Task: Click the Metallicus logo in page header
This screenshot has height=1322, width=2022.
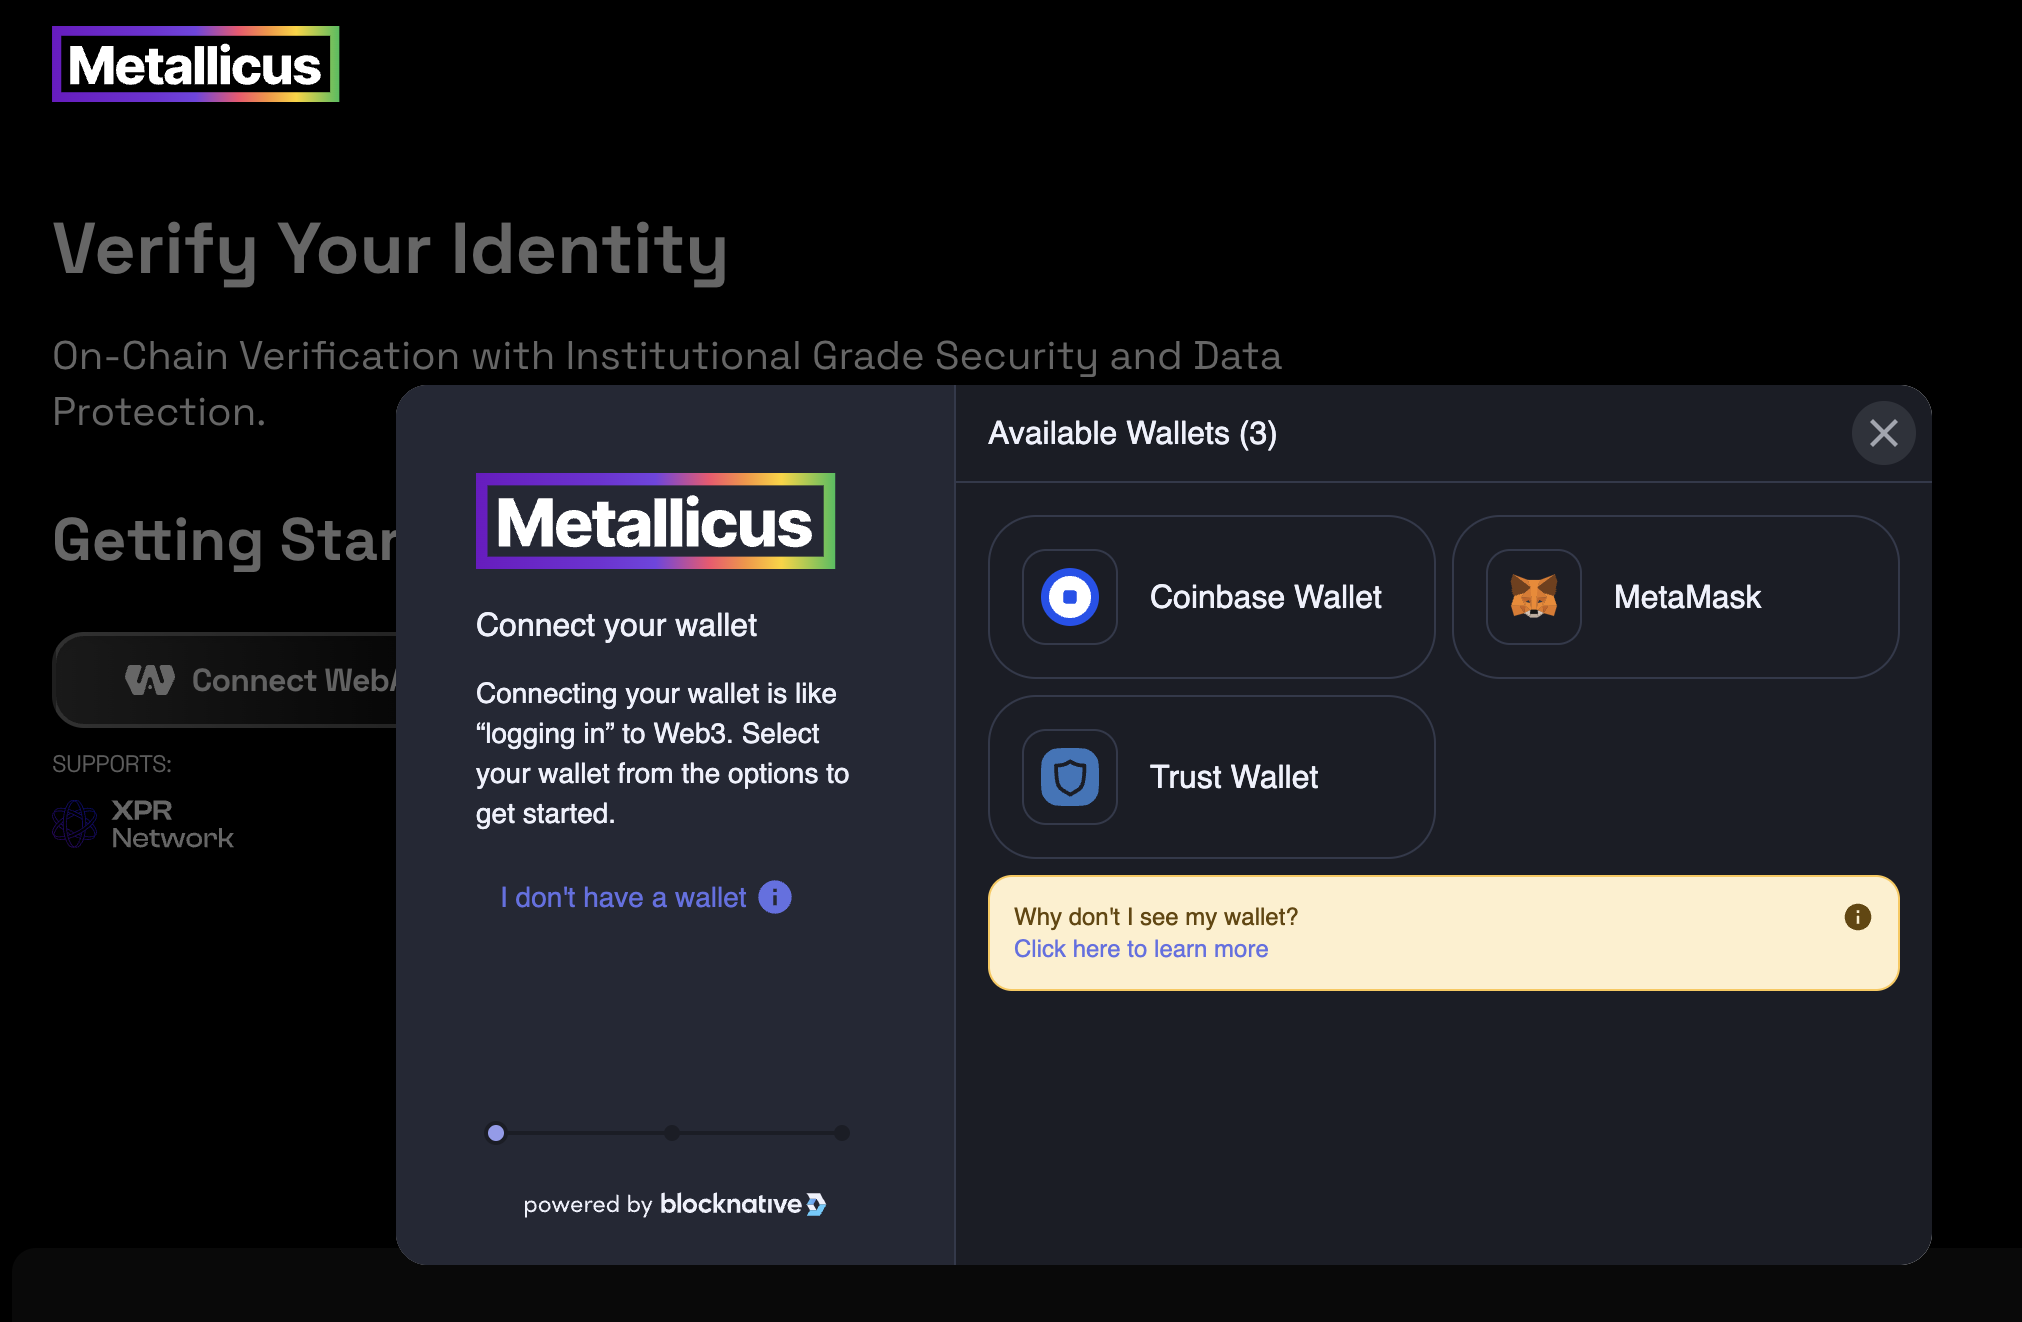Action: pyautogui.click(x=195, y=65)
